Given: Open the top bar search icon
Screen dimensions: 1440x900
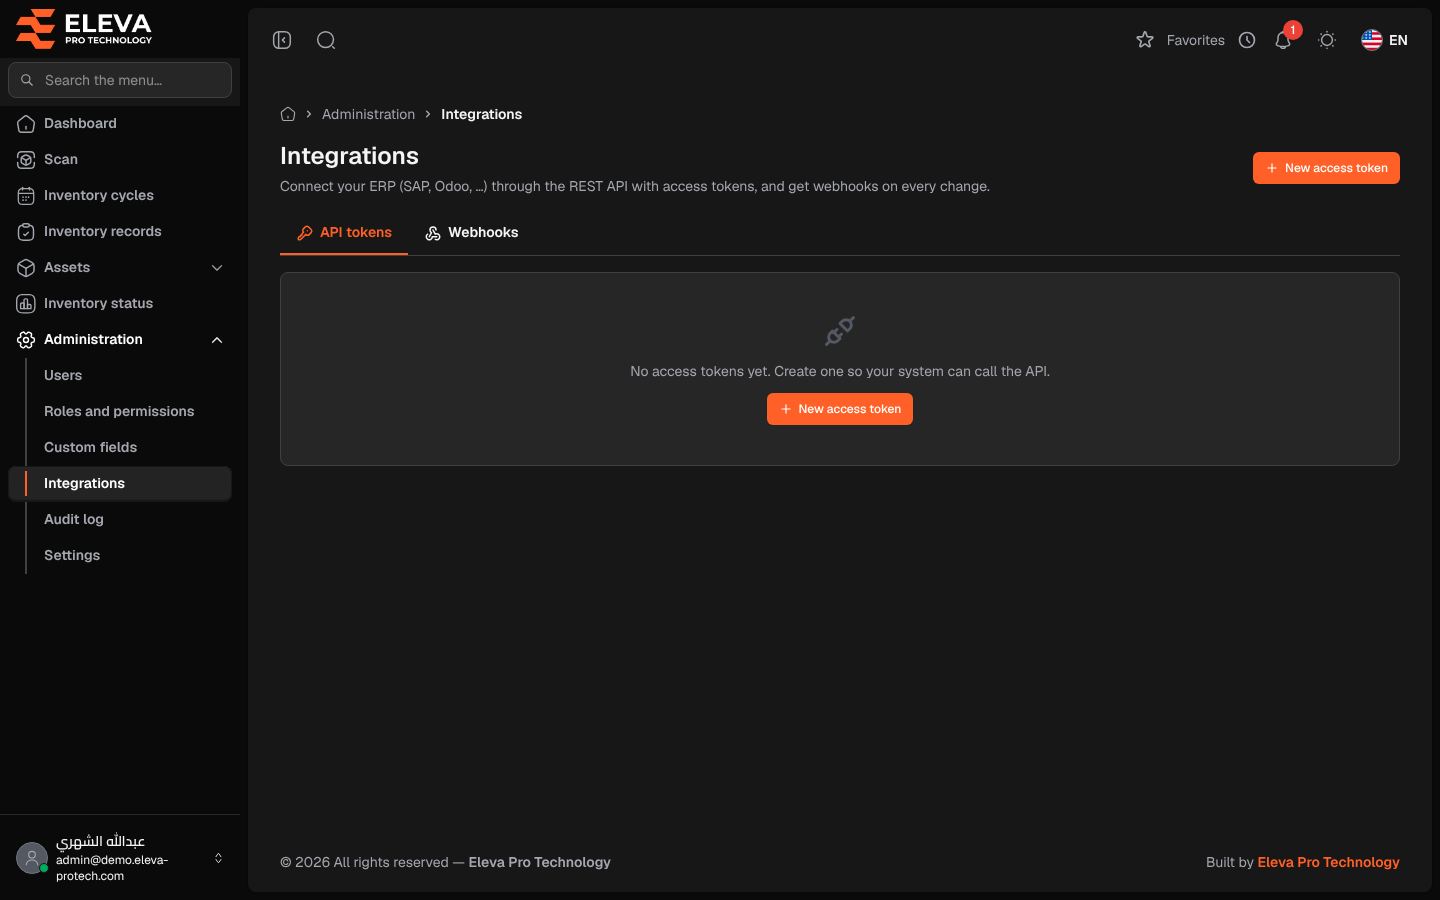Looking at the screenshot, I should [x=326, y=40].
